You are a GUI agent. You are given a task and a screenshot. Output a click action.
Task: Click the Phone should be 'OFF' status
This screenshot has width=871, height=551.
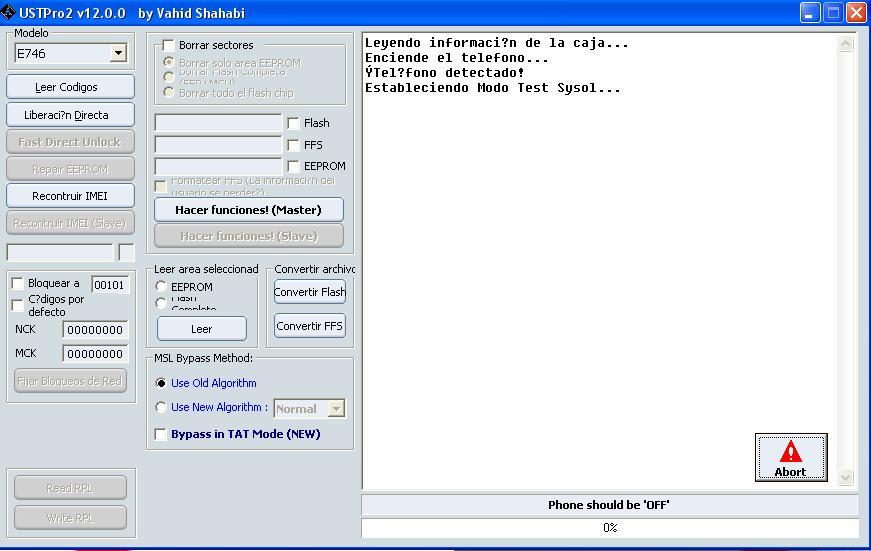[x=610, y=505]
